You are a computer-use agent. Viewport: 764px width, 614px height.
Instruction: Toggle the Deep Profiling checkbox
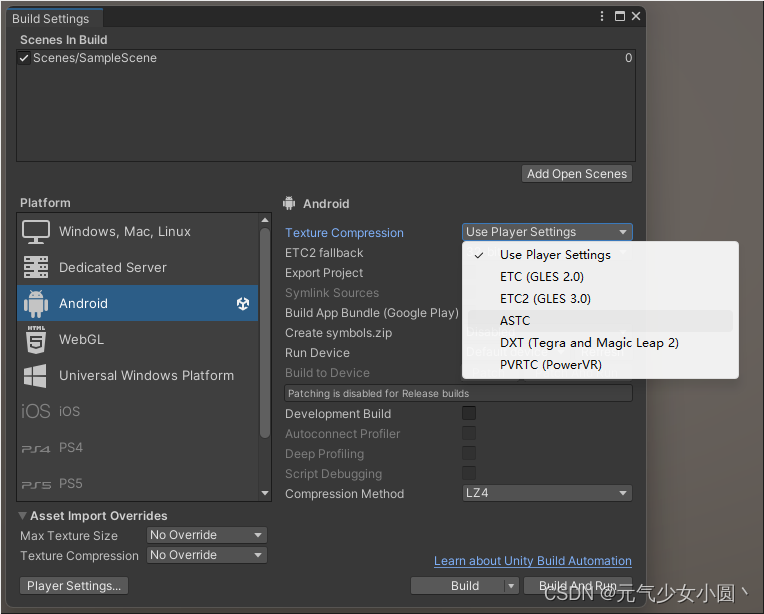point(469,453)
